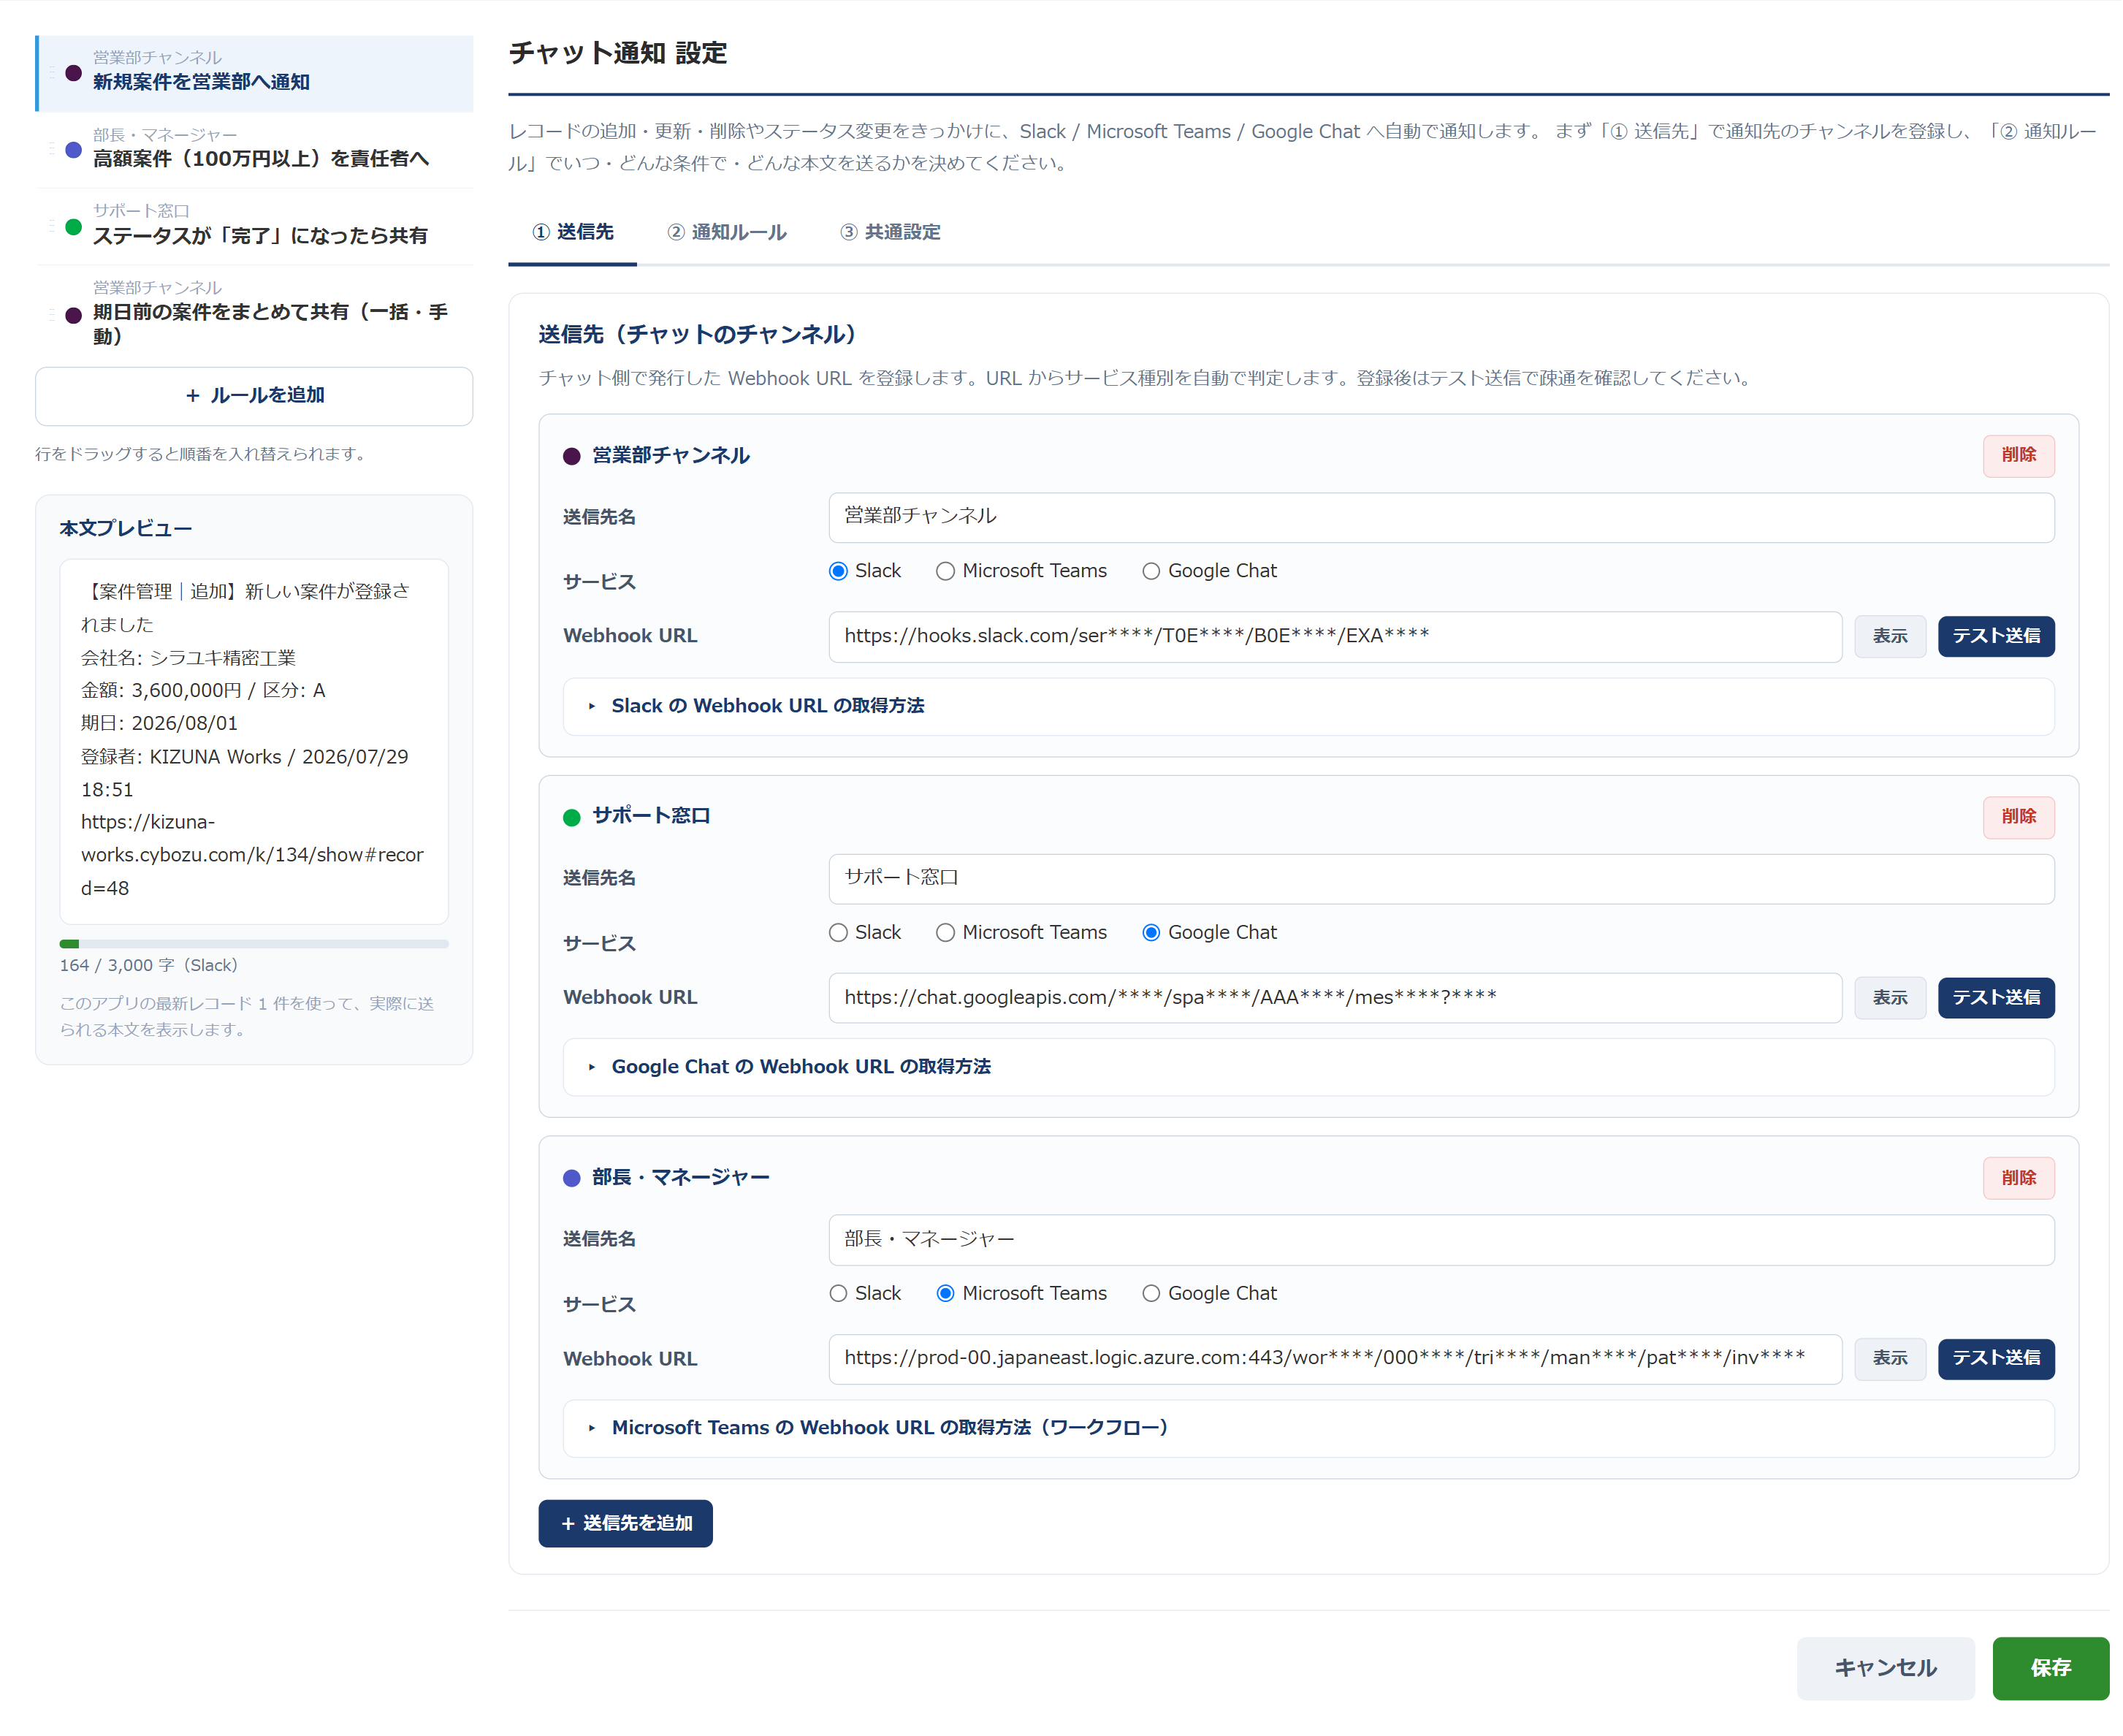
Task: Show the Slack webhook URL
Action: click(1890, 637)
